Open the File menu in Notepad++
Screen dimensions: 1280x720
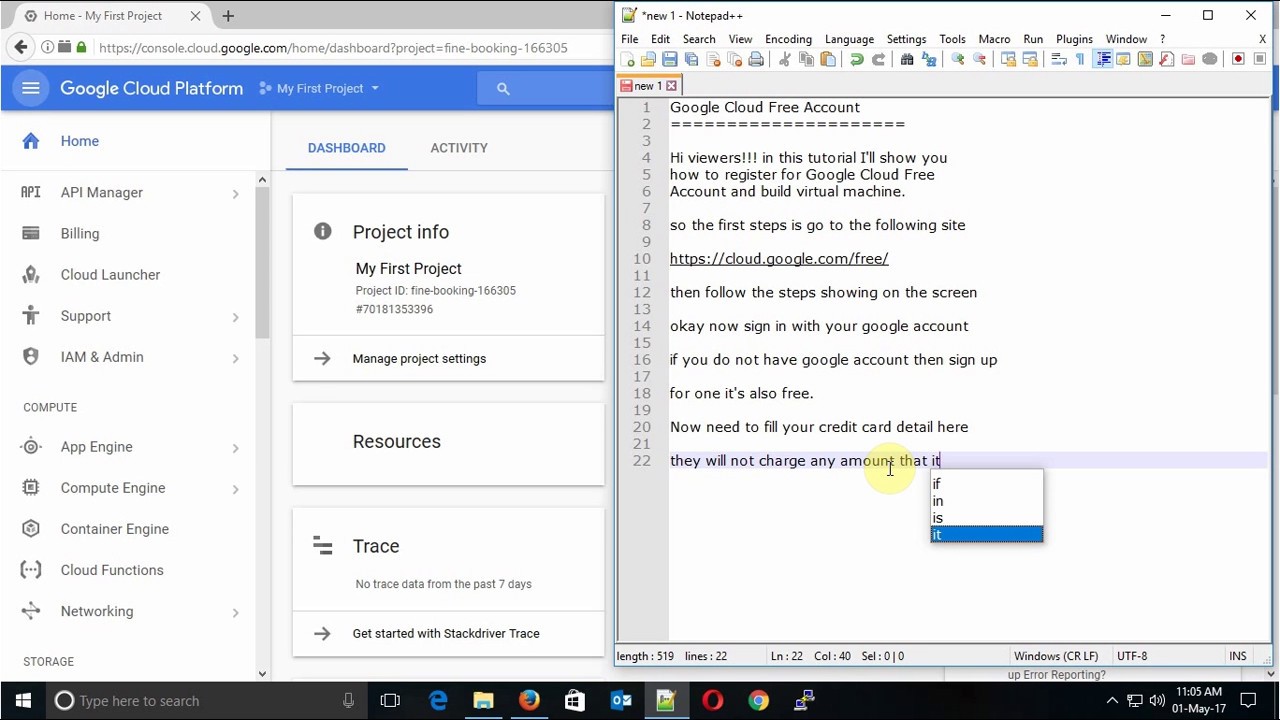point(630,39)
